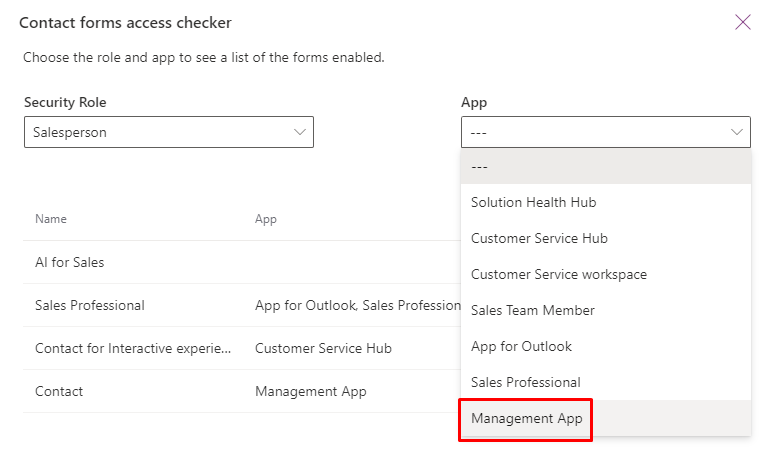The width and height of the screenshot is (759, 465).
Task: Click the Security Role chevron arrow
Action: 300,132
